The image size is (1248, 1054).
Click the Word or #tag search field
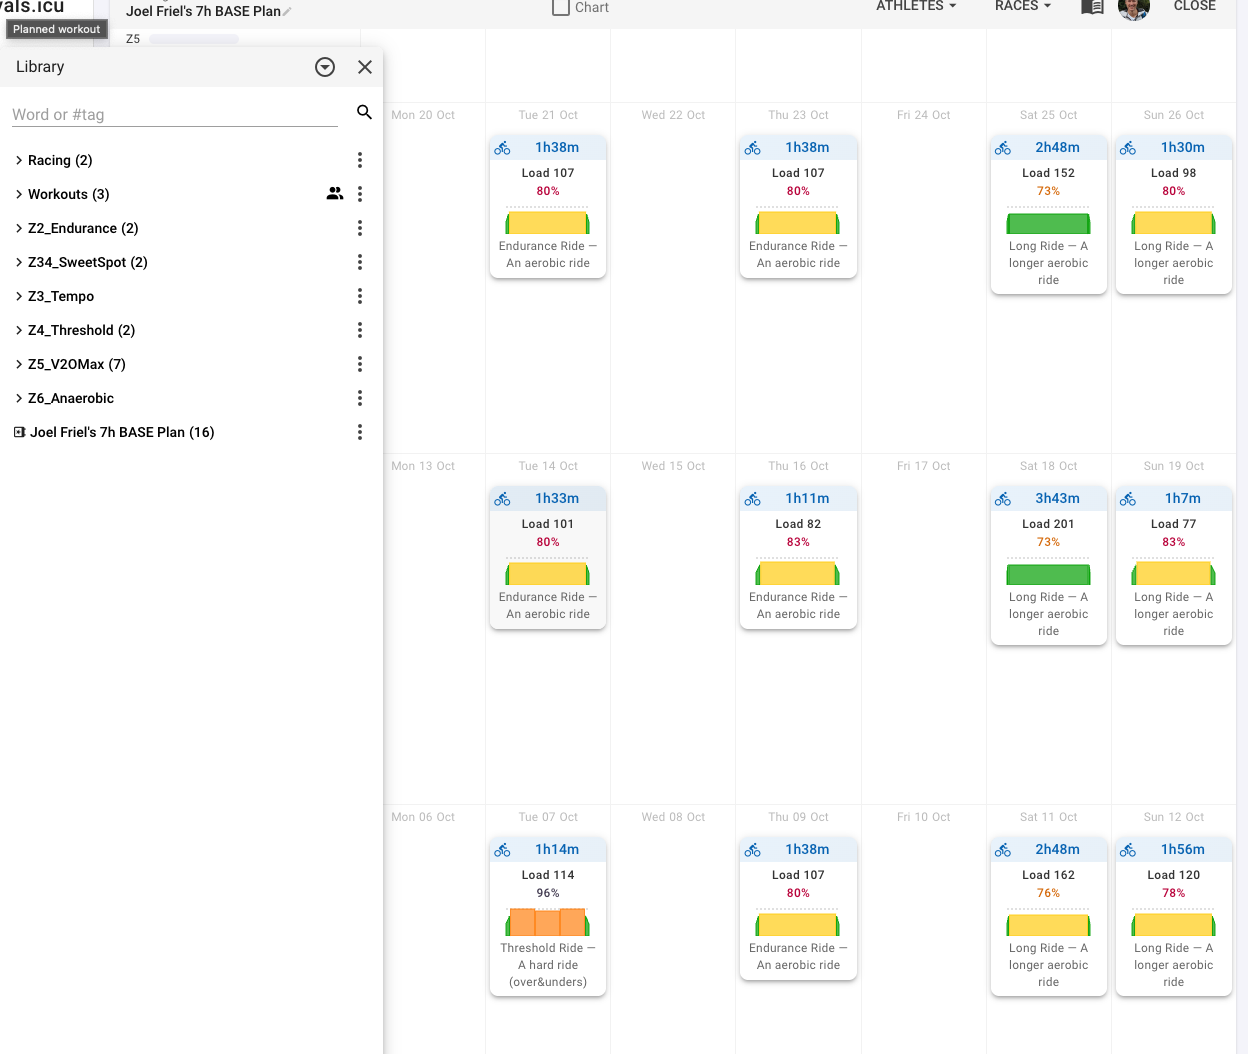(175, 114)
